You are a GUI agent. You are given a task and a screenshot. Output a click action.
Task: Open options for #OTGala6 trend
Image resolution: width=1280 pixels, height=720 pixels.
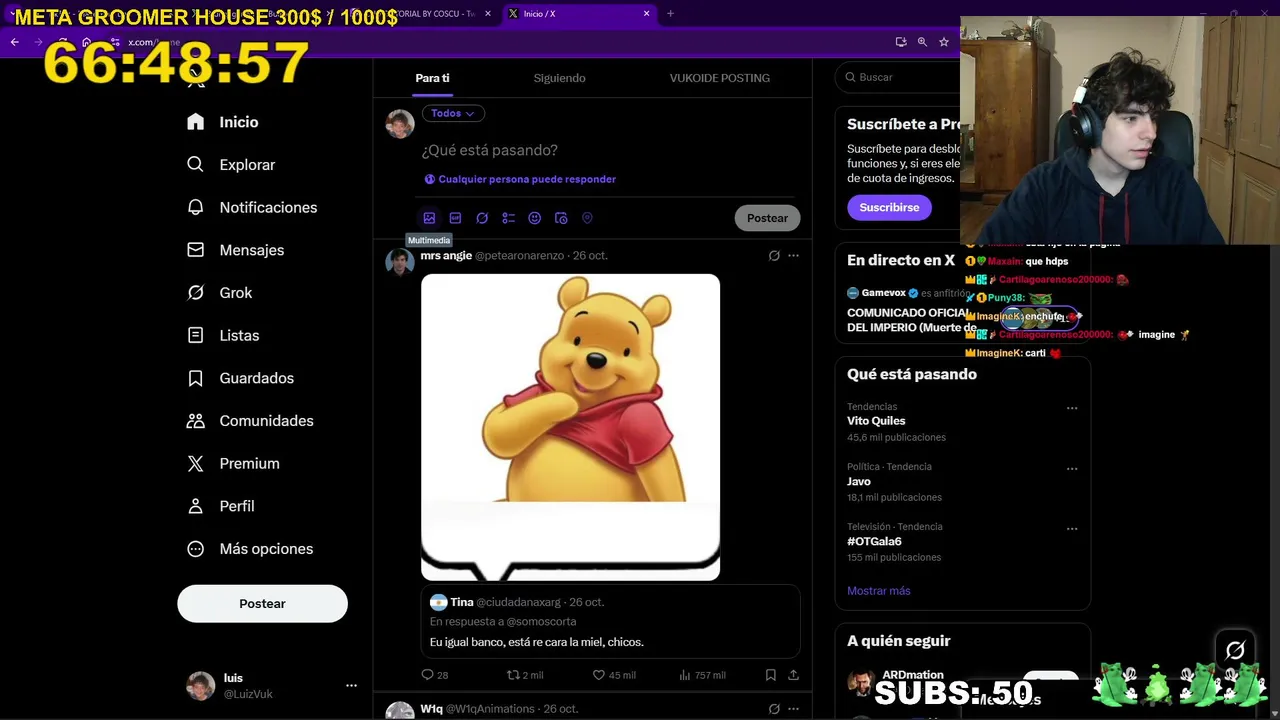tap(1072, 528)
